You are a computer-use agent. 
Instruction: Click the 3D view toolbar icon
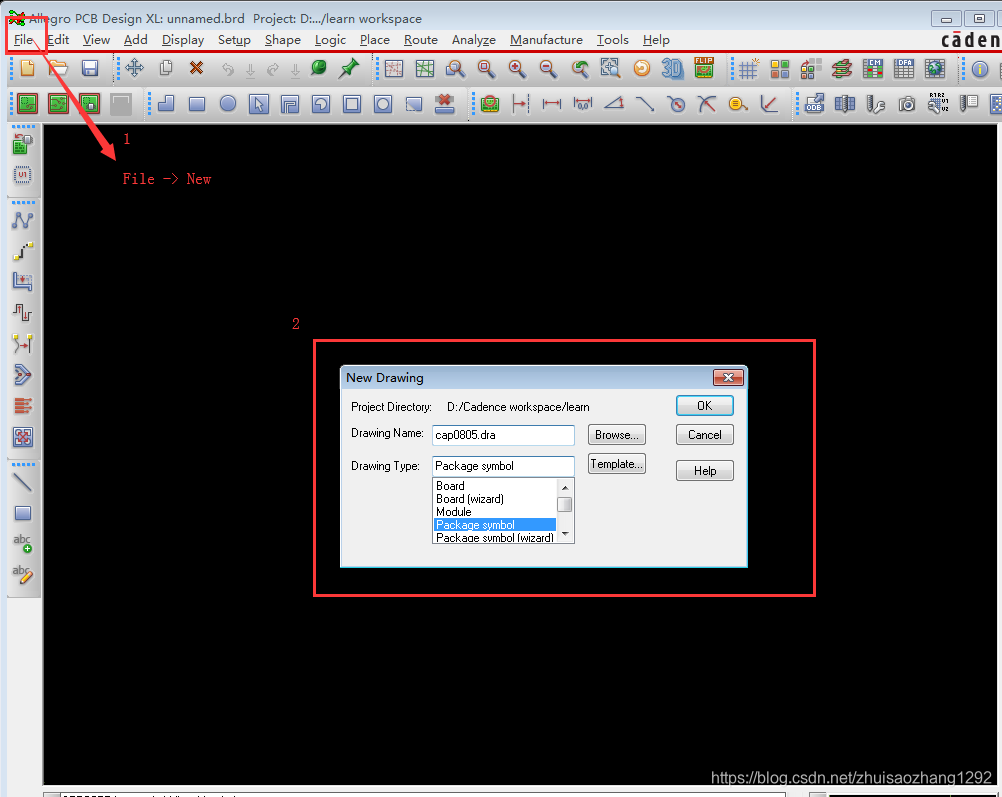673,68
